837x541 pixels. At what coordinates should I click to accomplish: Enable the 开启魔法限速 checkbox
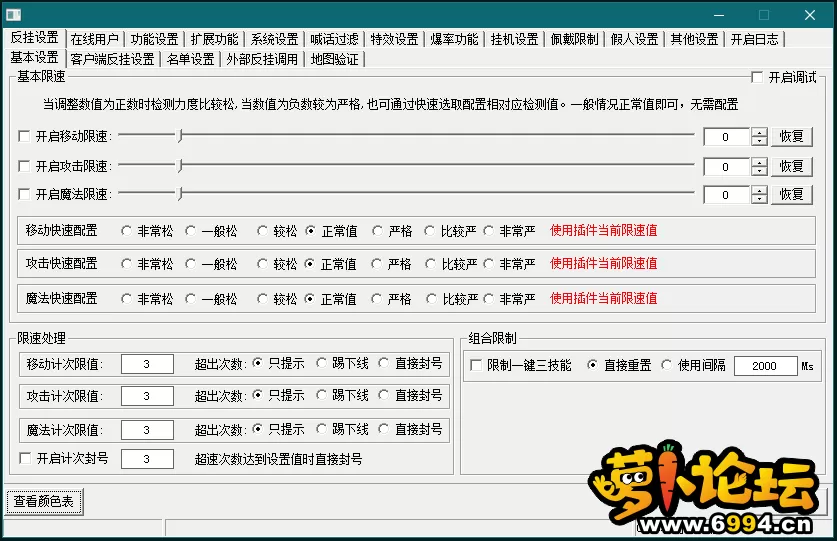[24, 194]
